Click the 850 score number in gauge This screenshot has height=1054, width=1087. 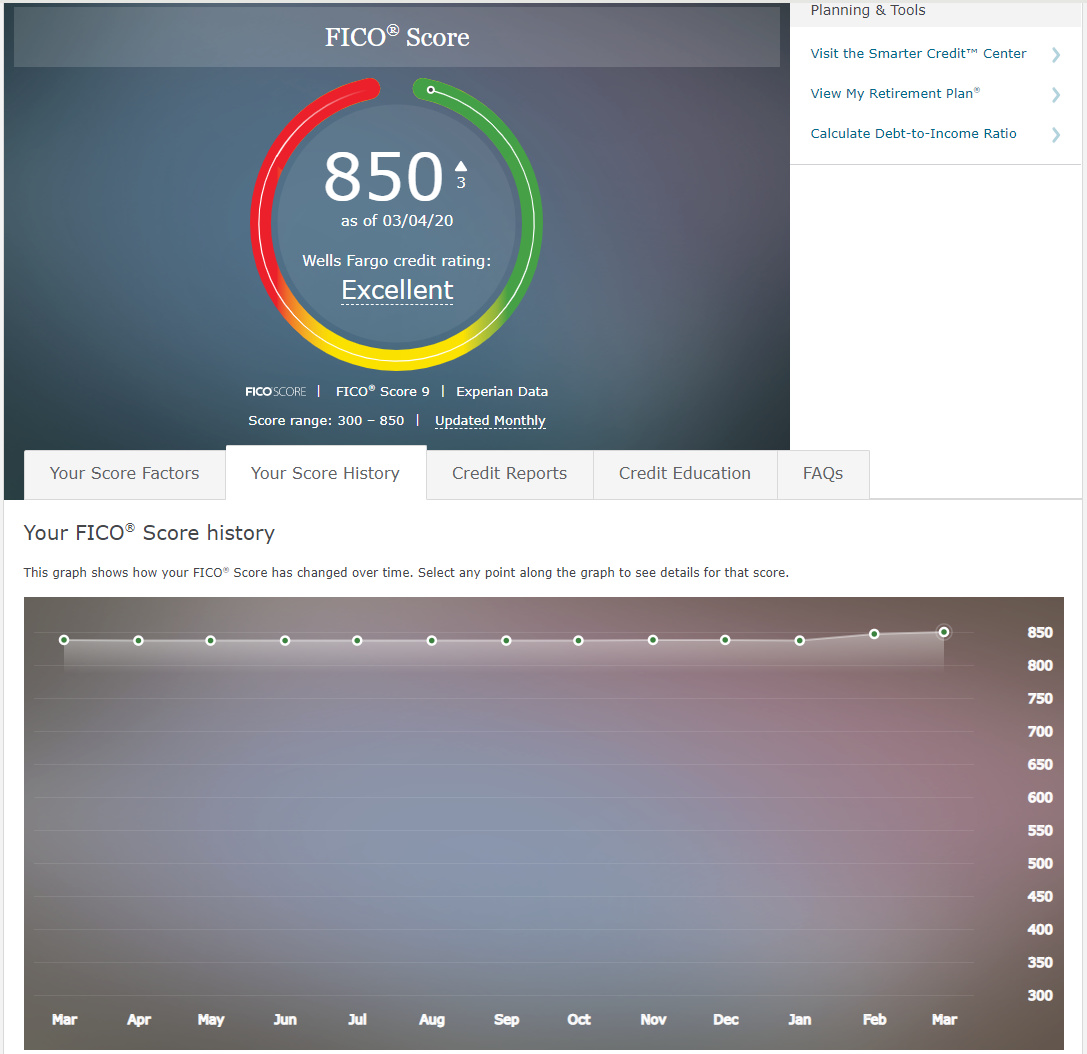pos(383,176)
